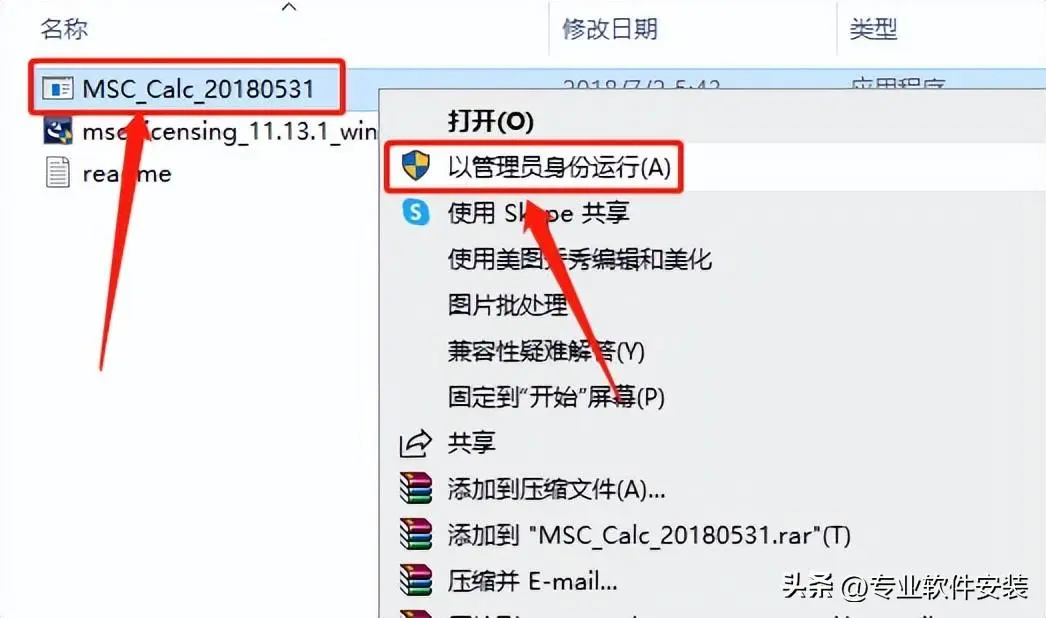This screenshot has height=618, width=1046.
Task: Click the WinRAR icon beside 添加到 MSC_Calc_20180531.rar
Action: tap(416, 535)
